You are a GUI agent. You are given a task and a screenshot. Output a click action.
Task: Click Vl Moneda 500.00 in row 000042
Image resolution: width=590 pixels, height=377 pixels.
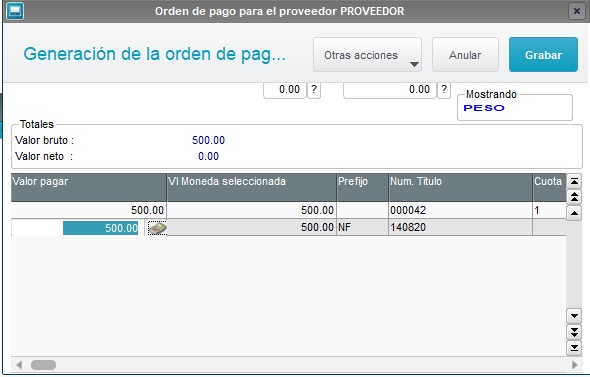coord(252,210)
